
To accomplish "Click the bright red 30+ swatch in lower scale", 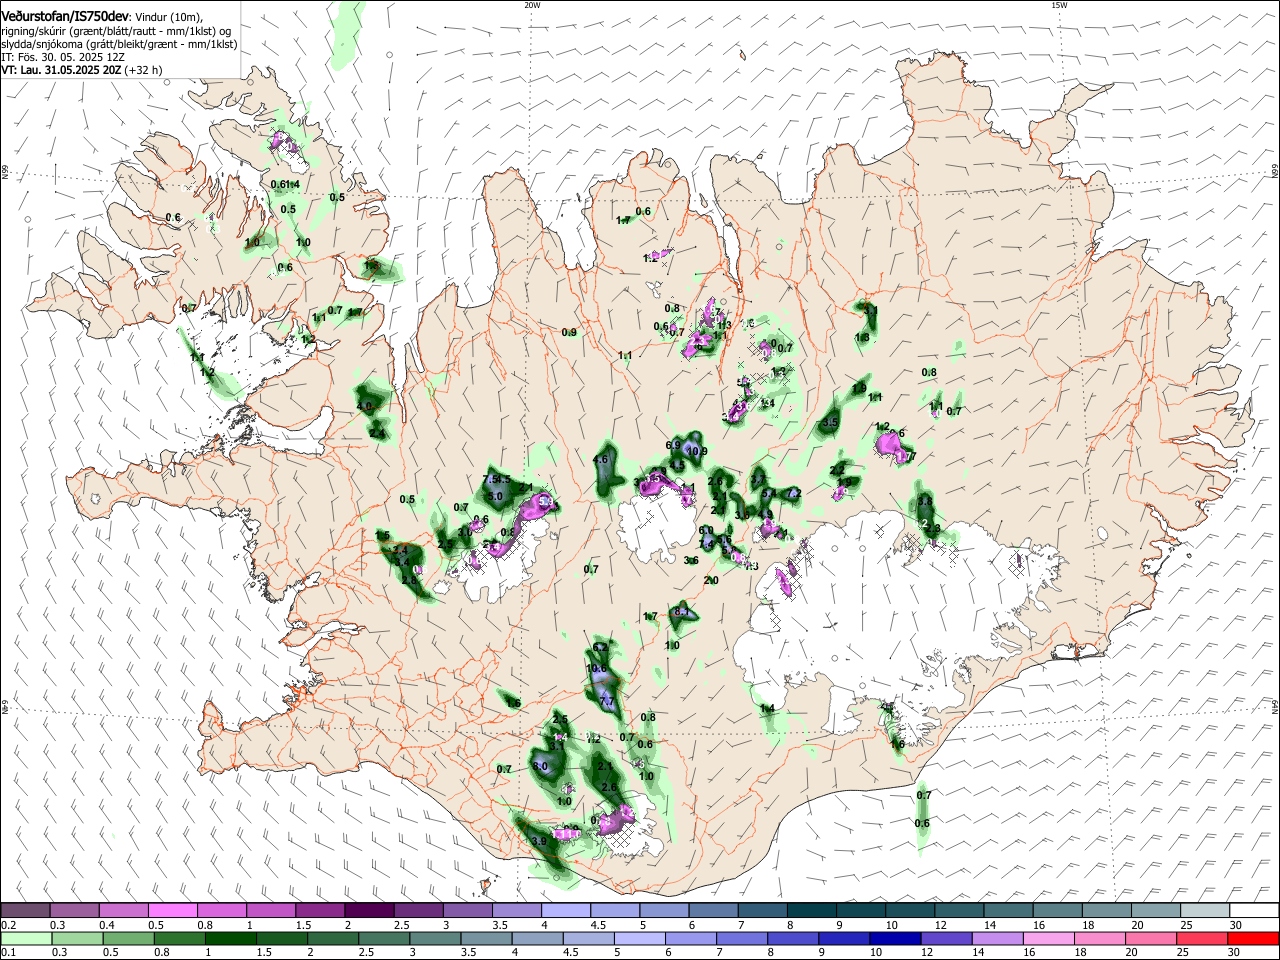I will pos(1255,939).
